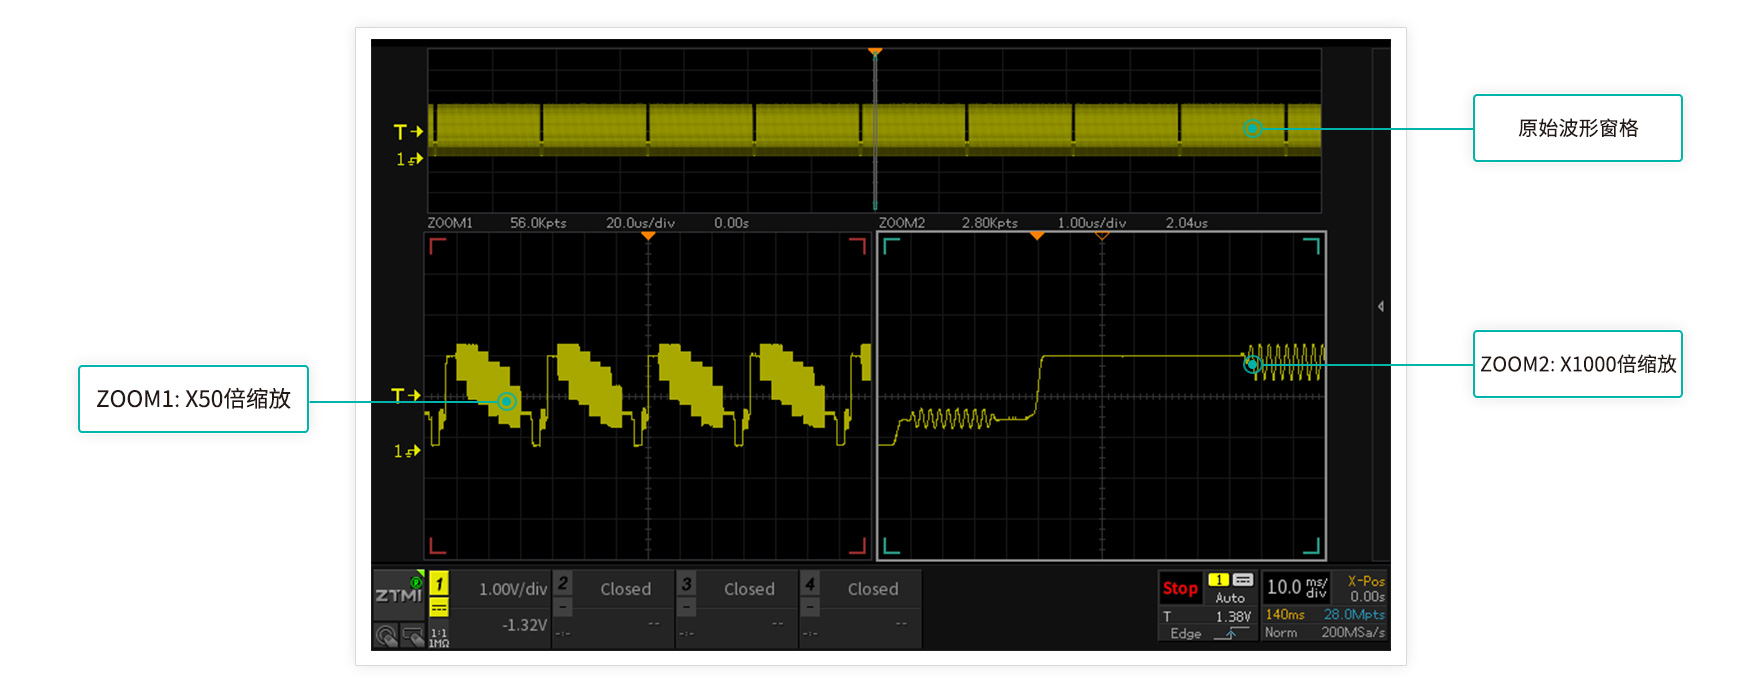Click the rising edge trigger slope icon
This screenshot has height=700, width=1760.
pyautogui.click(x=1232, y=633)
